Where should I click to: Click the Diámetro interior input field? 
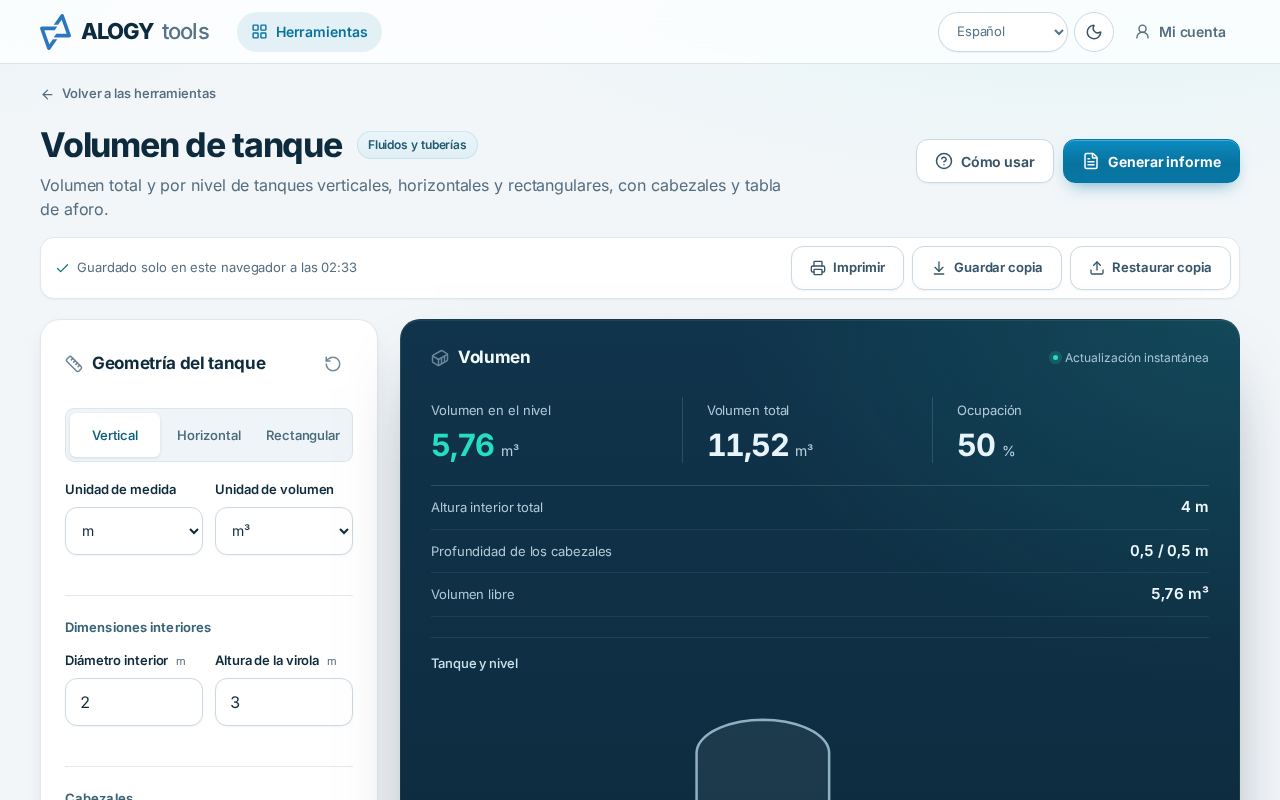tap(134, 702)
